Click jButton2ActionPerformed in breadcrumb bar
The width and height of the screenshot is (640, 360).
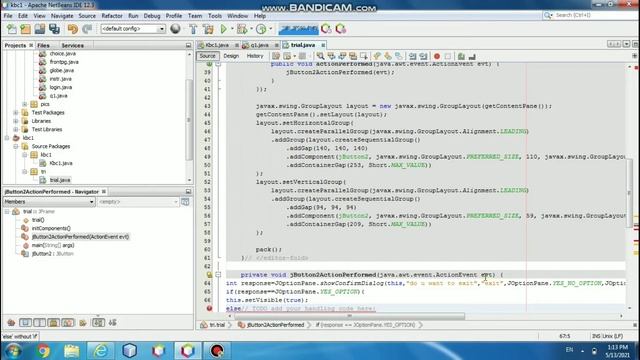[x=276, y=325]
